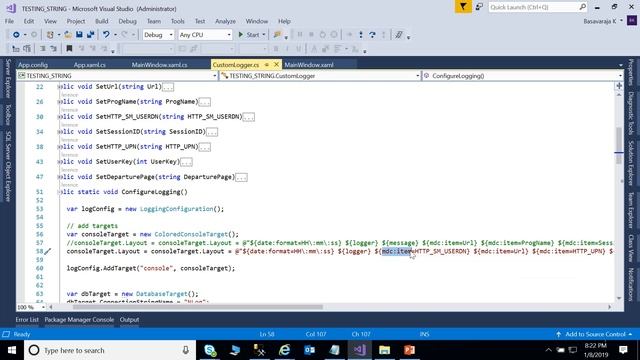This screenshot has height=360, width=640.
Task: Open Outlook from the taskbar
Action: [310, 350]
